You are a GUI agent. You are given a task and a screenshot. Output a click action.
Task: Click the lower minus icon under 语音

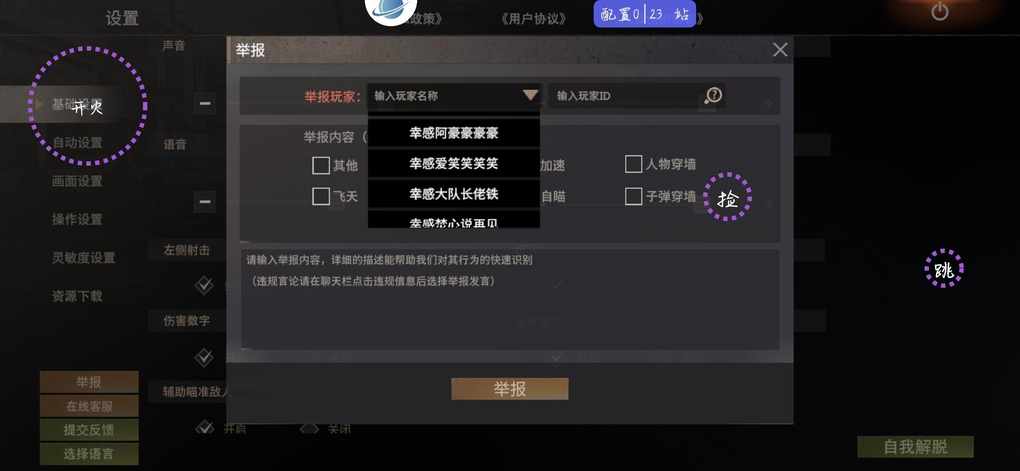tap(205, 202)
